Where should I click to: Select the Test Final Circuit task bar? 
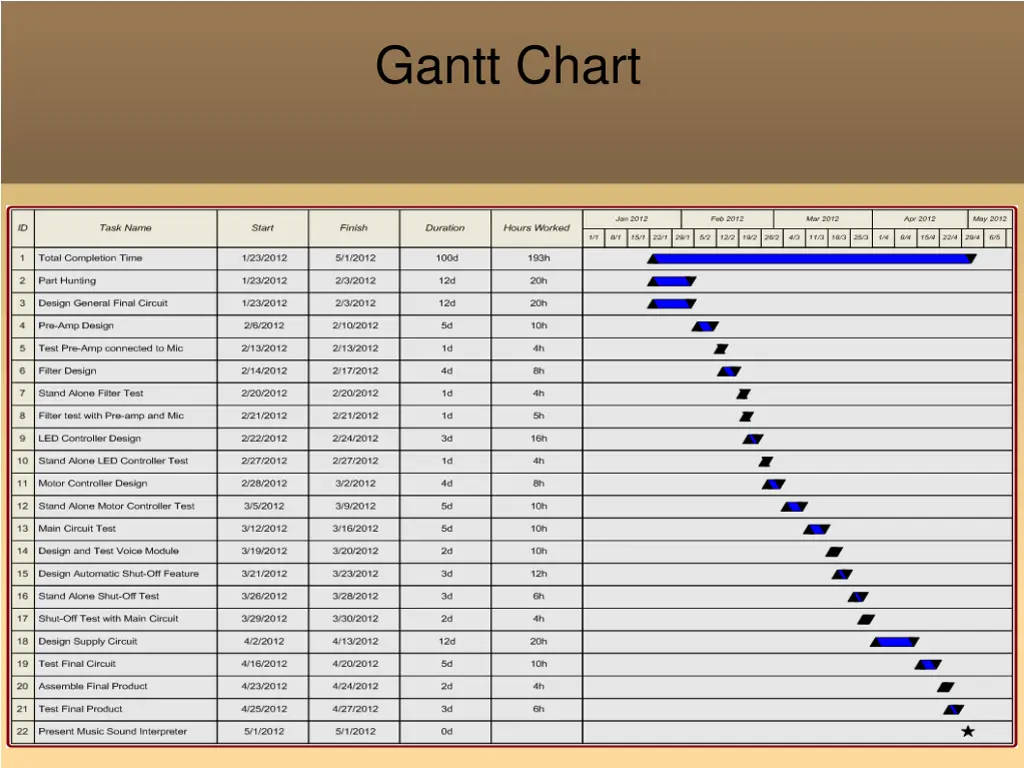(928, 665)
